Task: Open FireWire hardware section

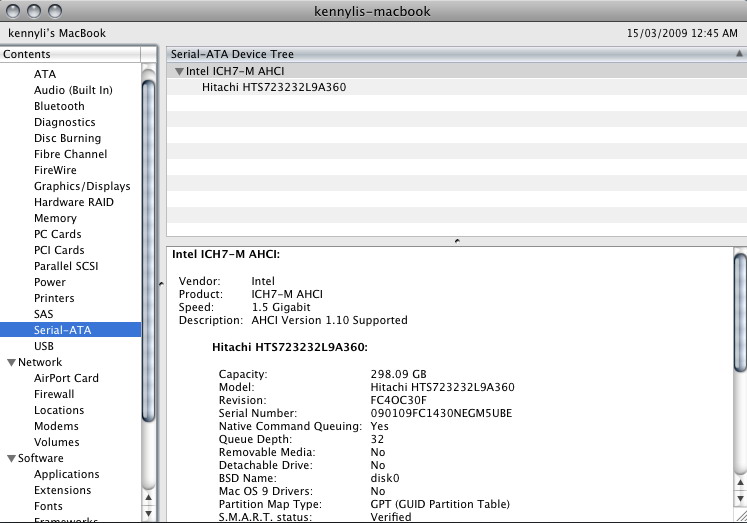Action: click(x=55, y=170)
